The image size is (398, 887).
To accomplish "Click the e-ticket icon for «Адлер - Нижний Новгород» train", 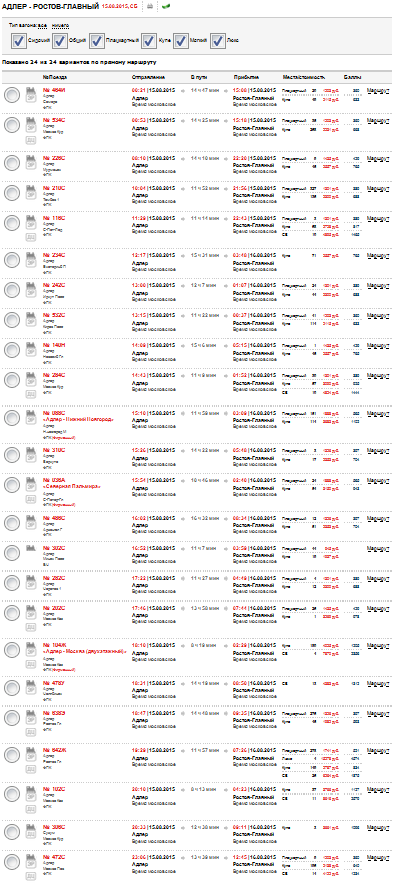I will [x=31, y=418].
